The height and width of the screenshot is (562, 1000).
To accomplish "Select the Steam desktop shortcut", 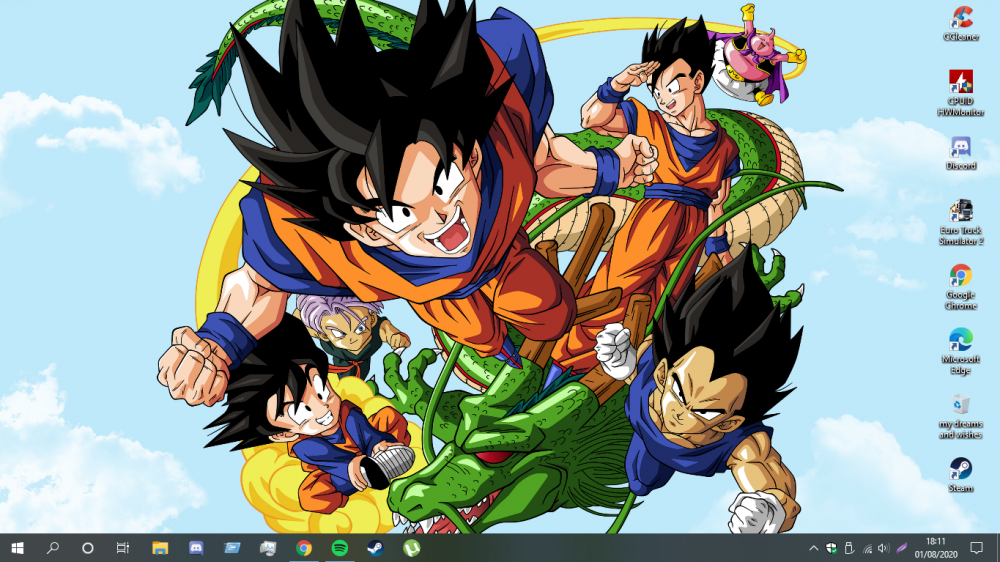I will (x=960, y=475).
